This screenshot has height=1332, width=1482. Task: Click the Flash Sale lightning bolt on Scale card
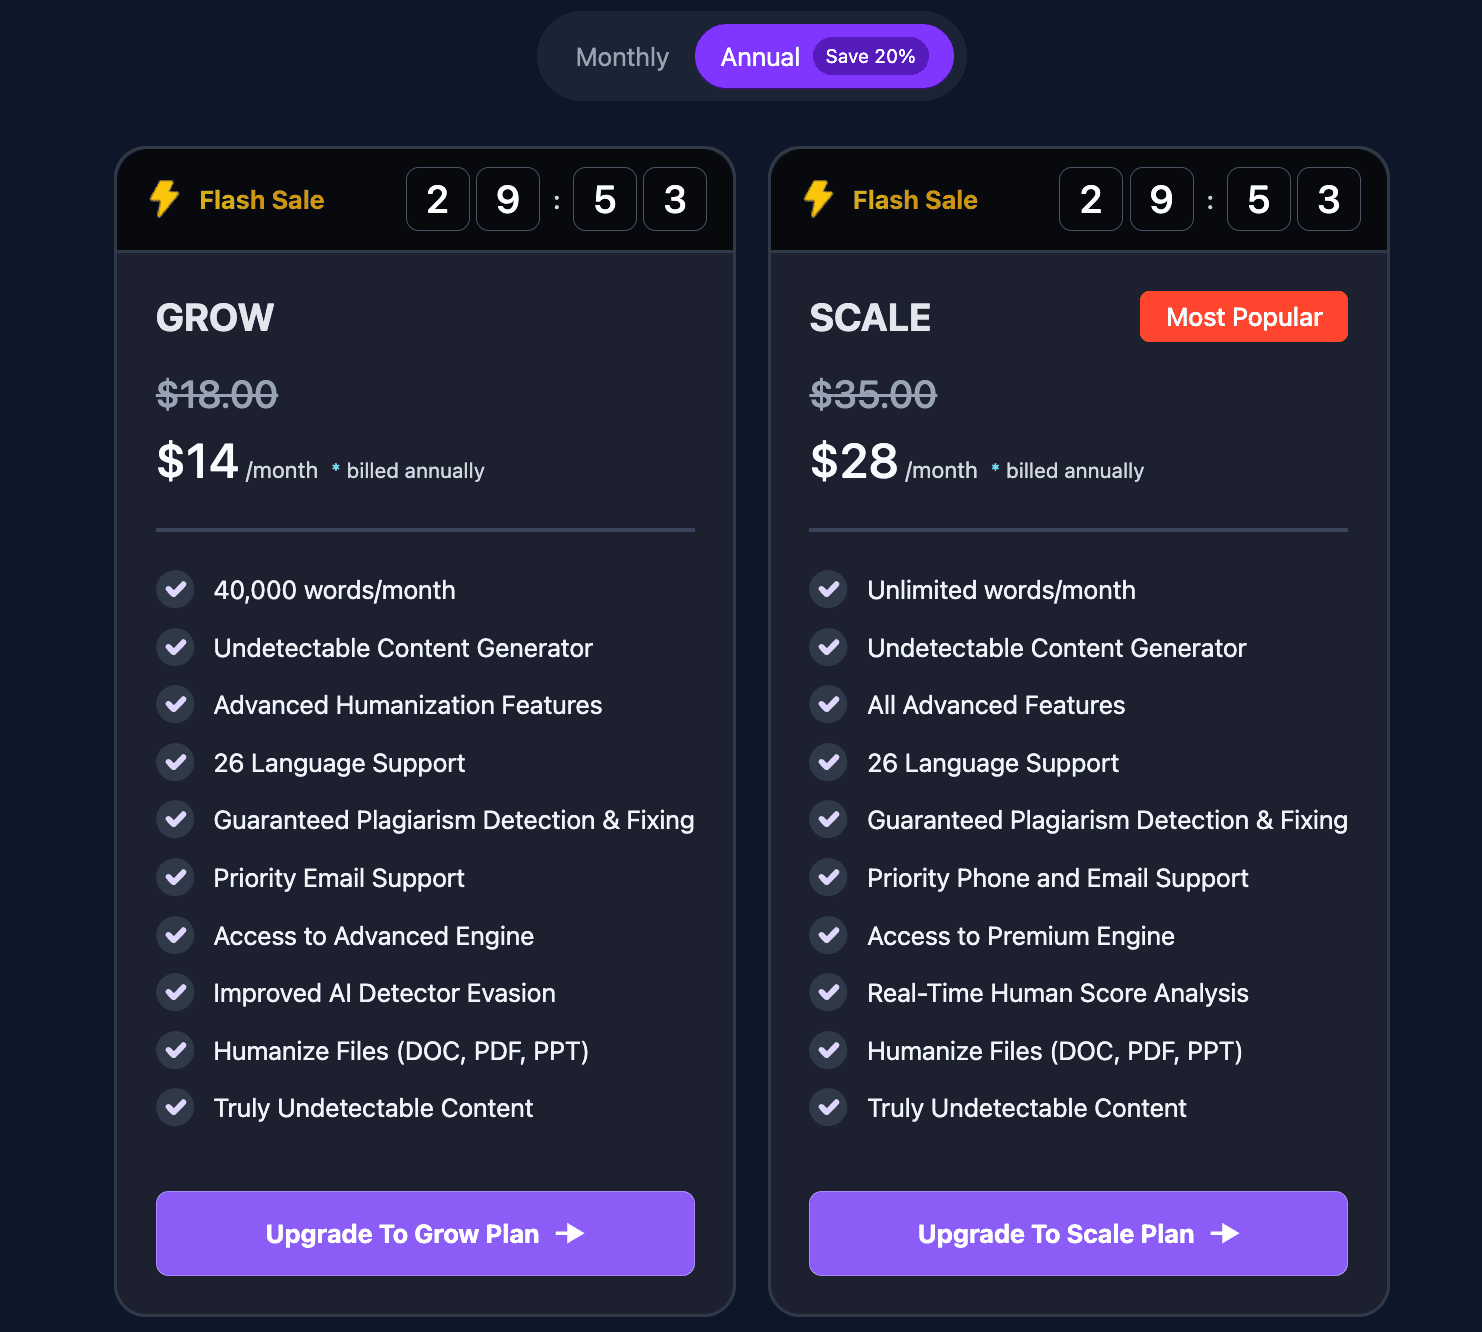[819, 199]
